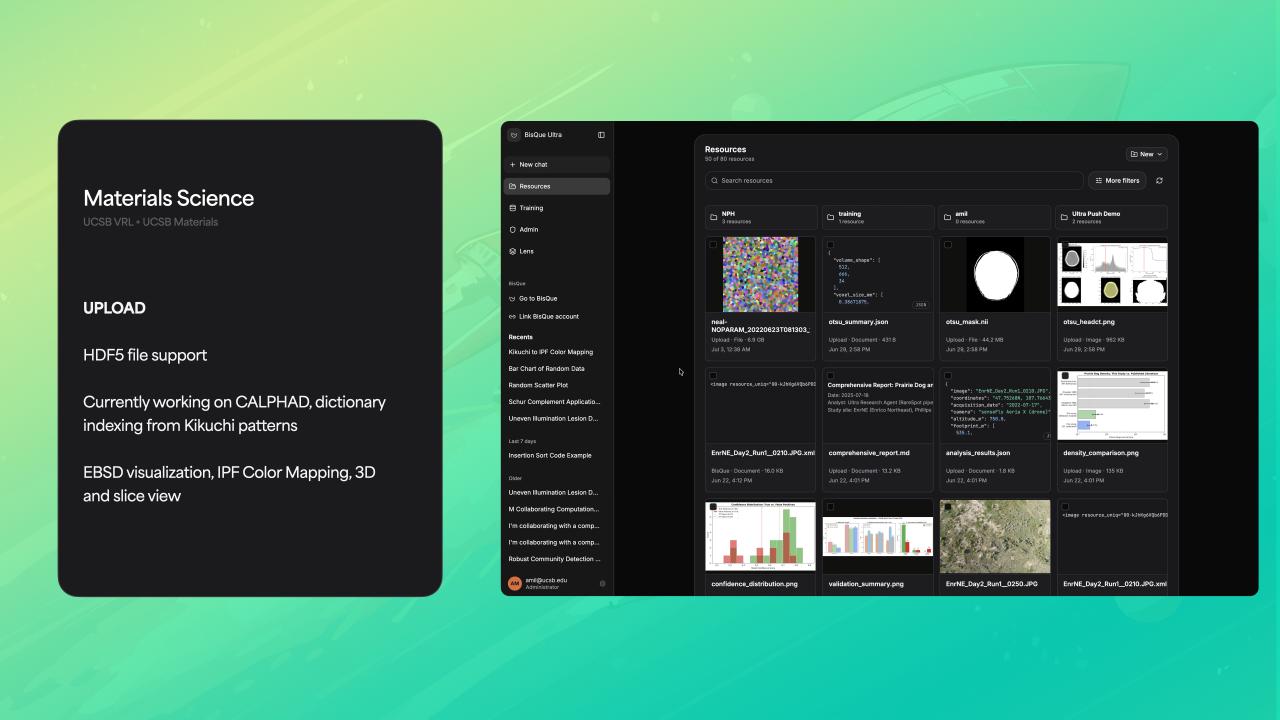Open the Training section

[557, 208]
